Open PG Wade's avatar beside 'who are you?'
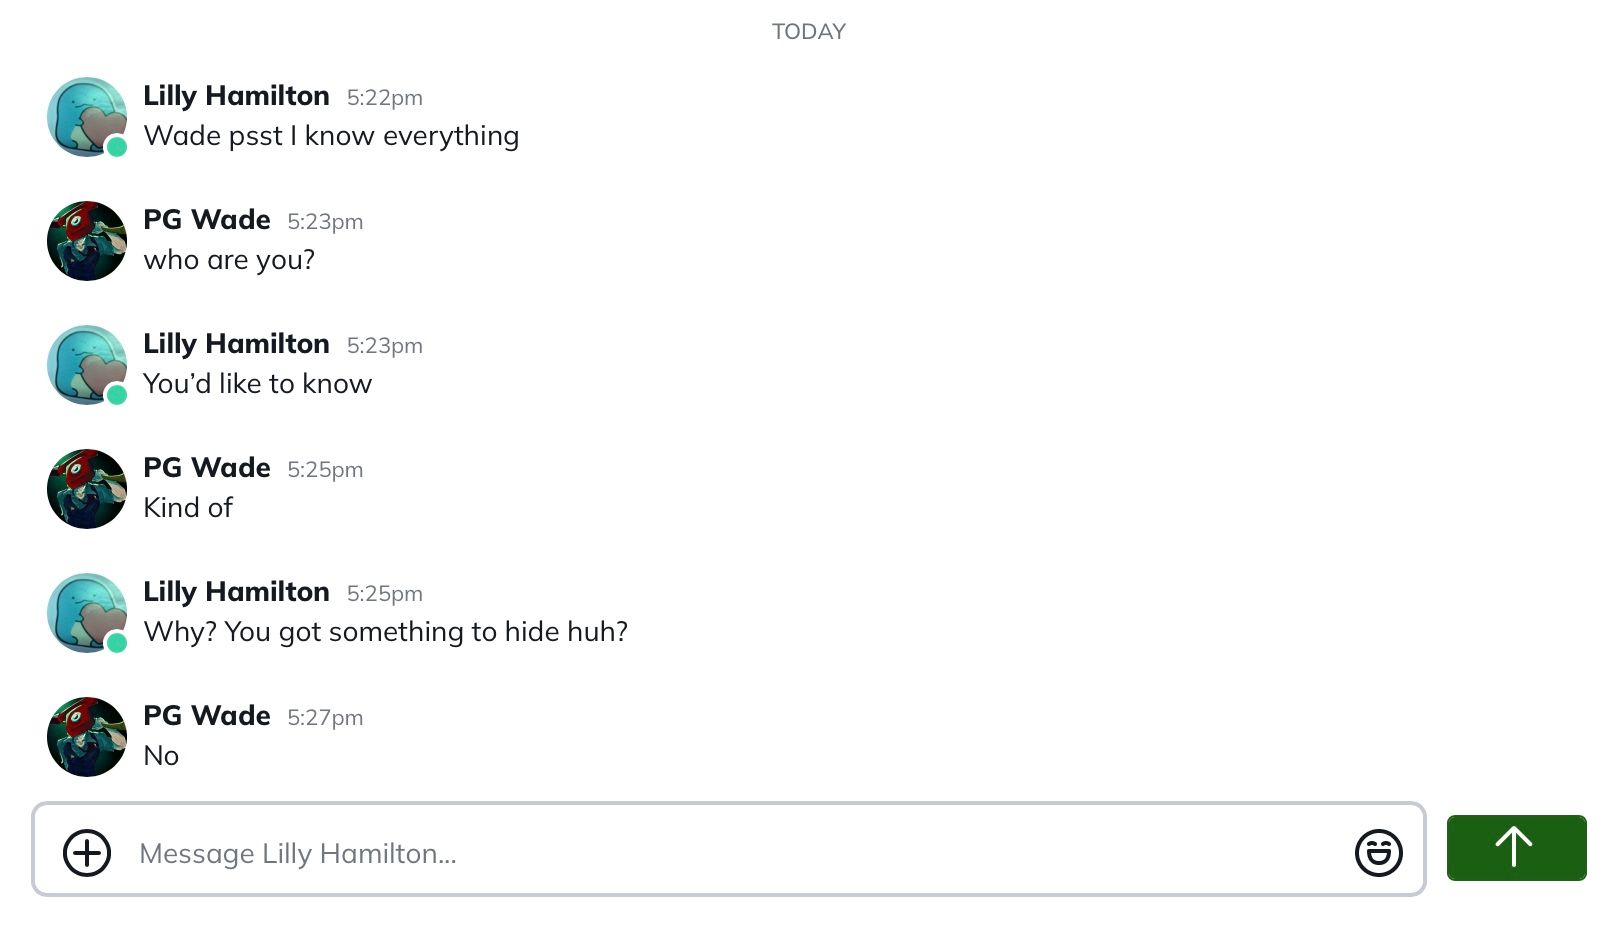 click(x=87, y=241)
